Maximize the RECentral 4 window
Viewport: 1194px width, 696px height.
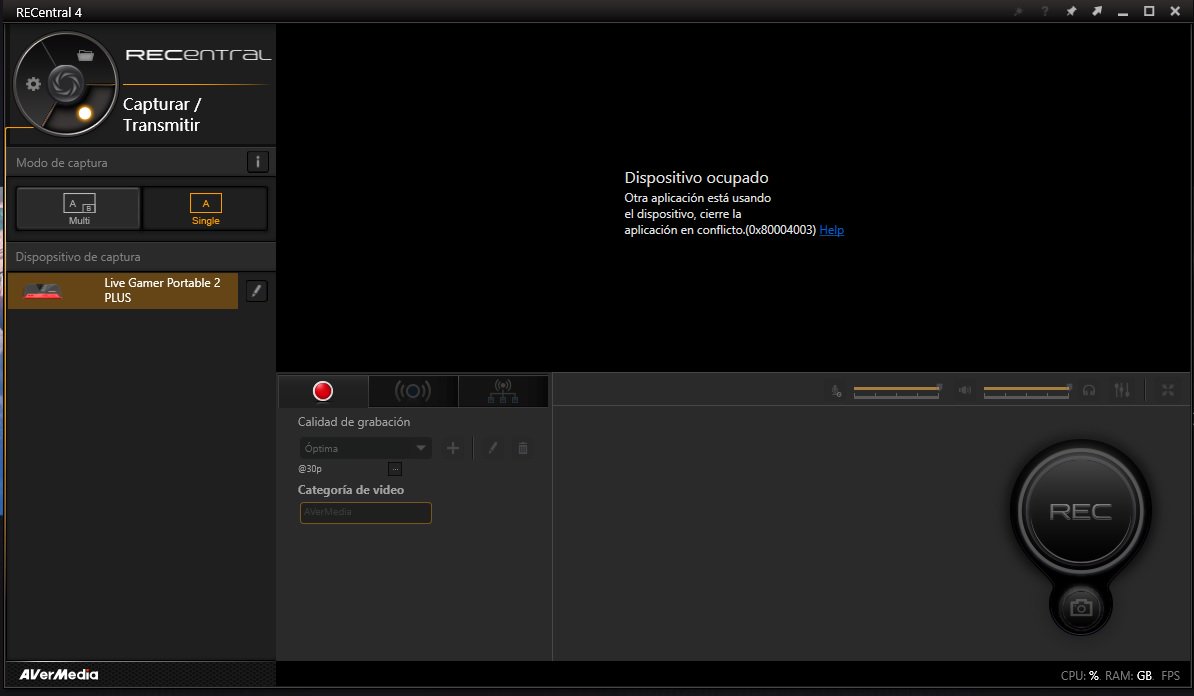point(1148,11)
